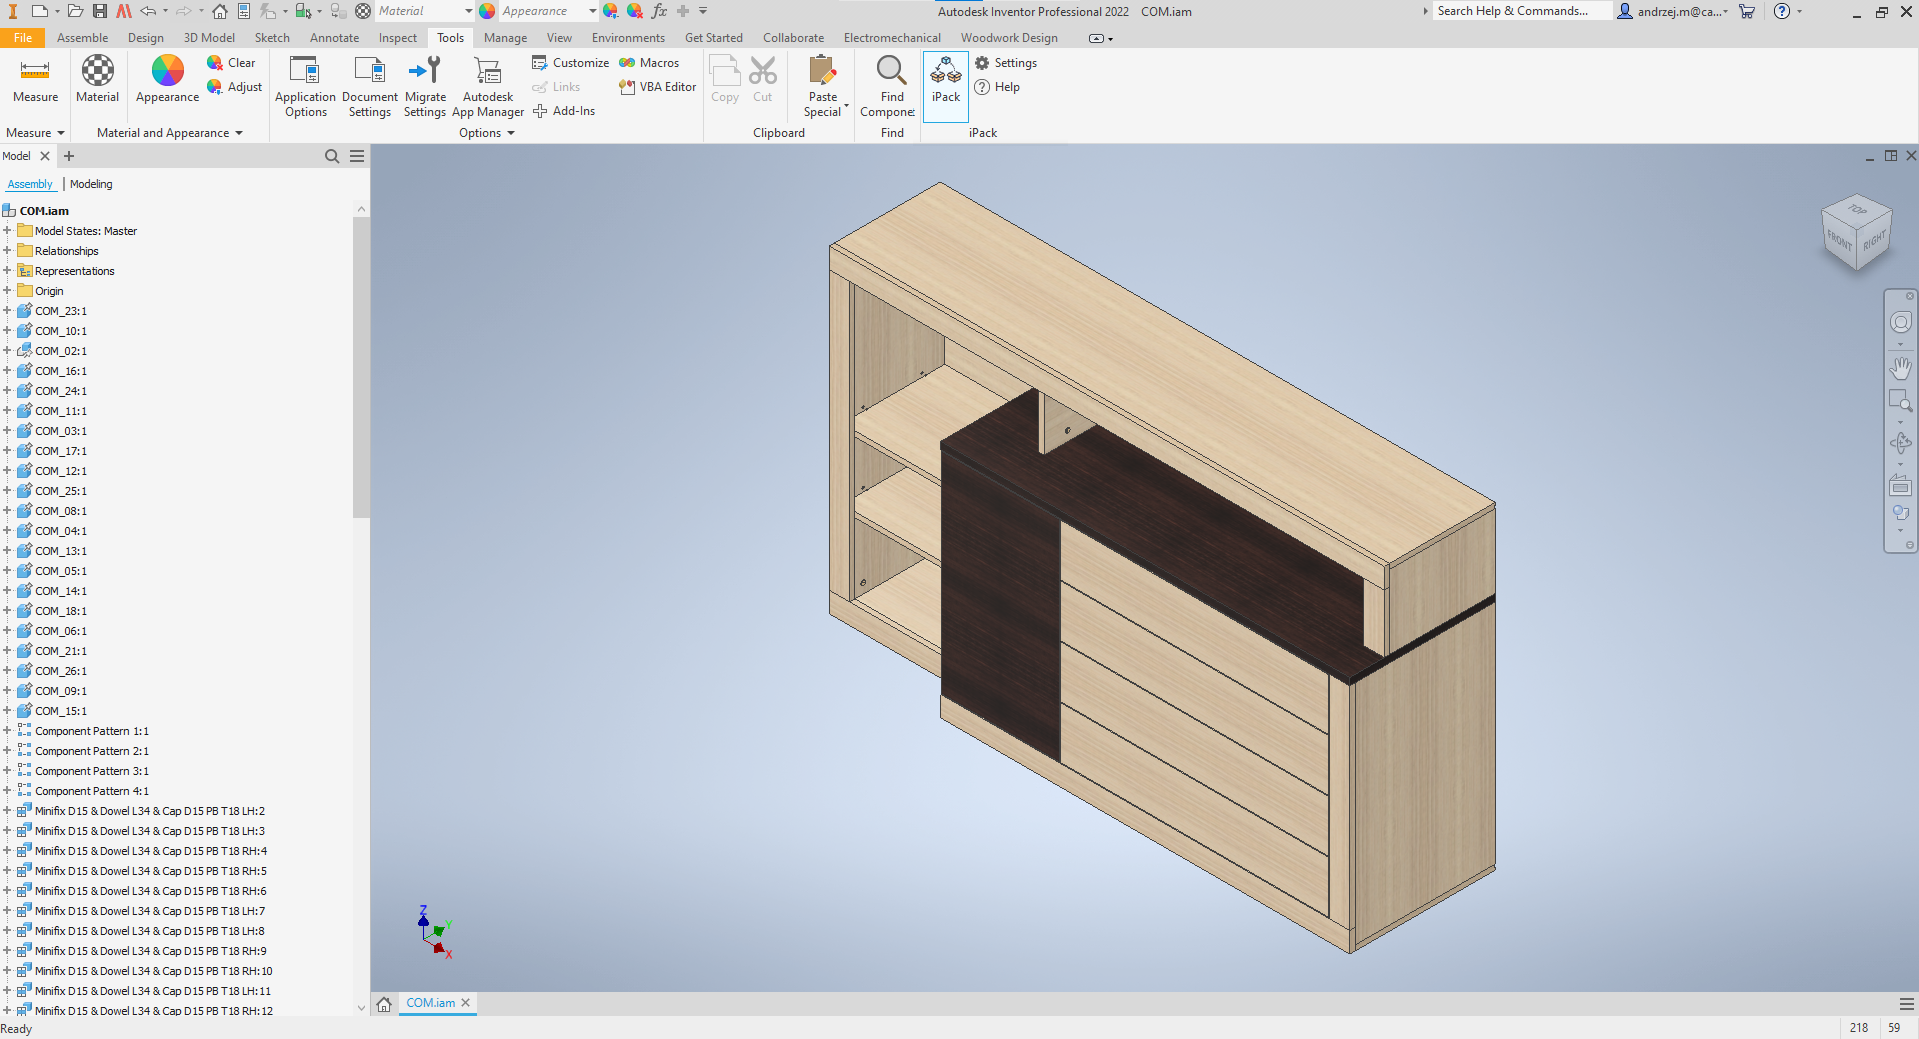The width and height of the screenshot is (1919, 1039).
Task: Switch browser to Modeling view
Action: (x=91, y=184)
